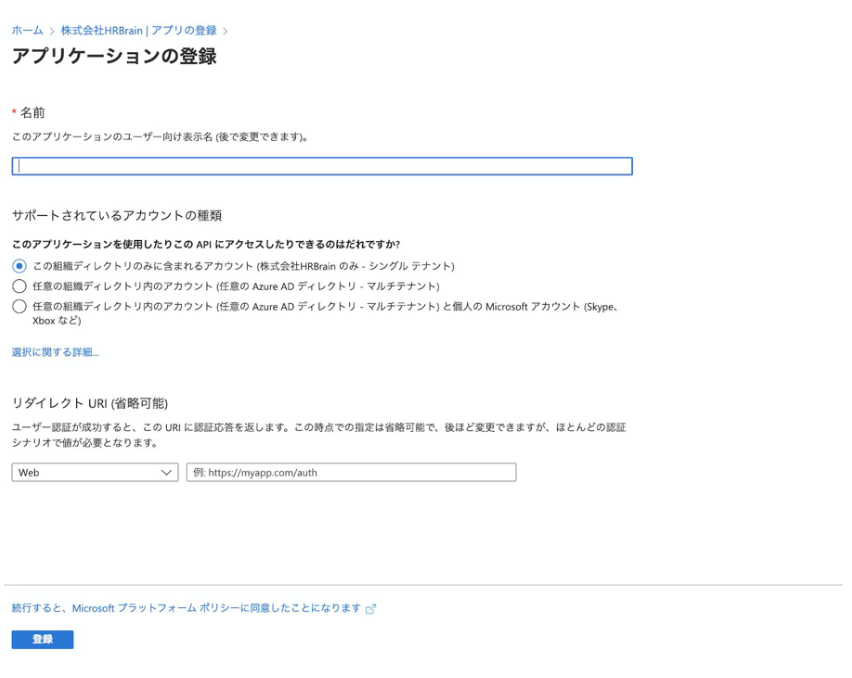Image resolution: width=852 pixels, height=678 pixels.
Task: Click the external link icon after policy text
Action: tap(371, 609)
